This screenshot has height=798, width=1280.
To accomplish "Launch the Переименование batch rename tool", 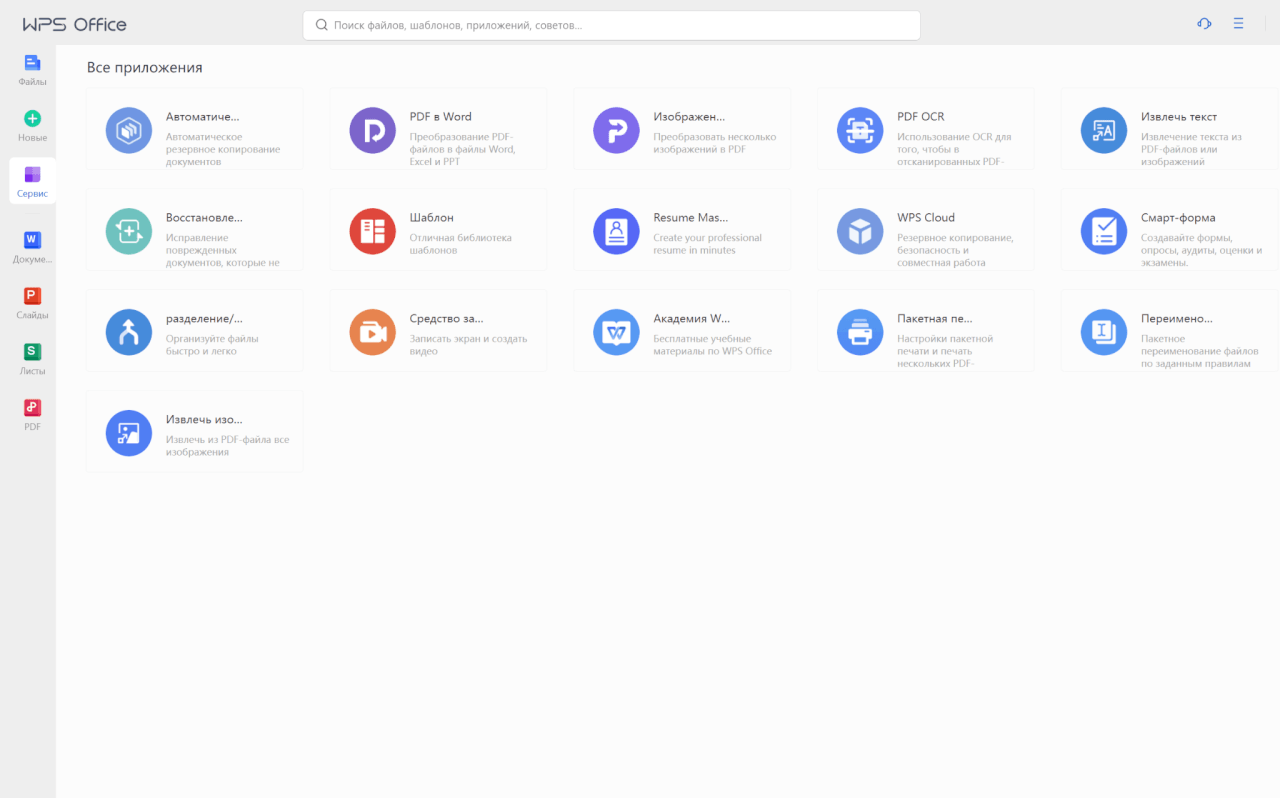I will click(1168, 330).
